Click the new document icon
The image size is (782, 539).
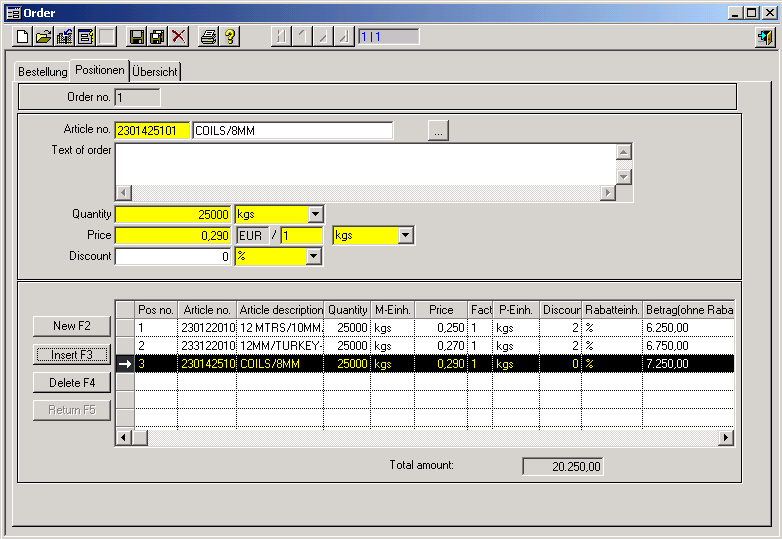(23, 37)
